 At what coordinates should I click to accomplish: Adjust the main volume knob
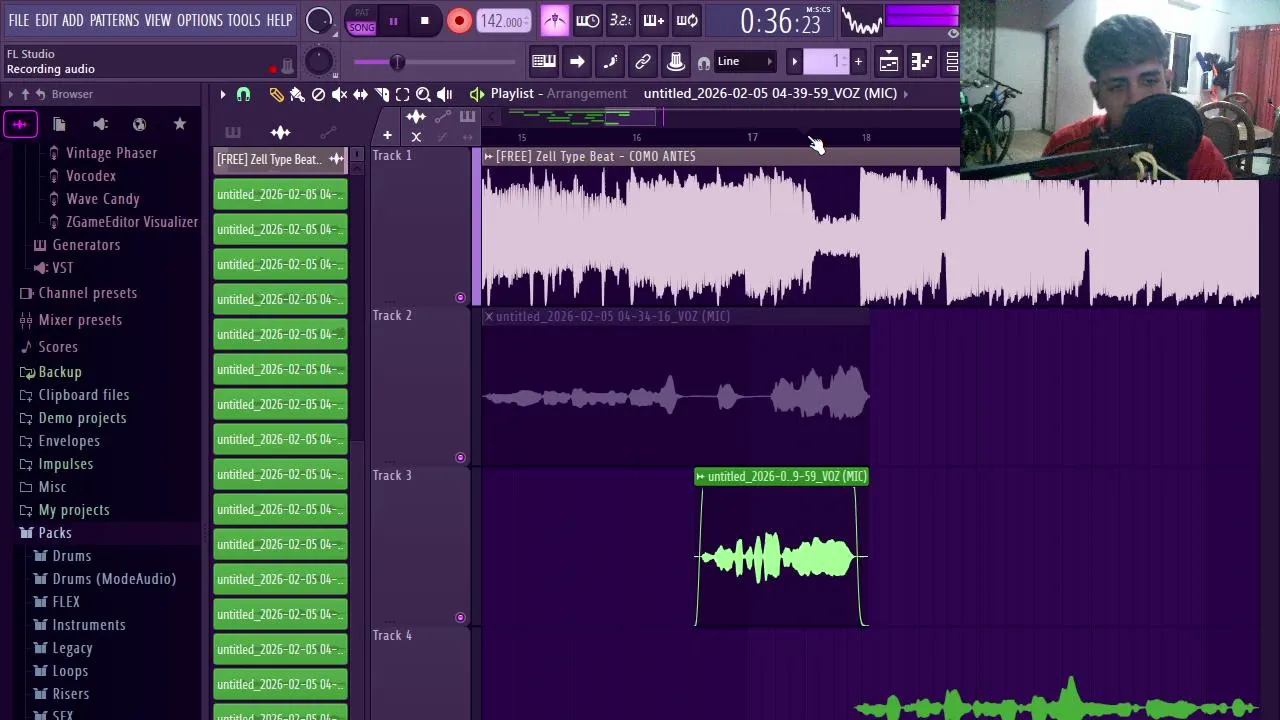[318, 21]
